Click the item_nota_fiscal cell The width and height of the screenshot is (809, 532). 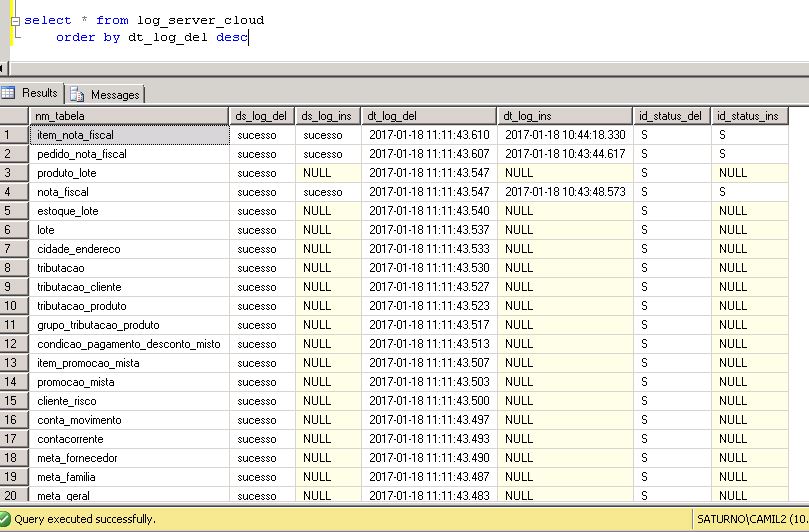(x=129, y=135)
